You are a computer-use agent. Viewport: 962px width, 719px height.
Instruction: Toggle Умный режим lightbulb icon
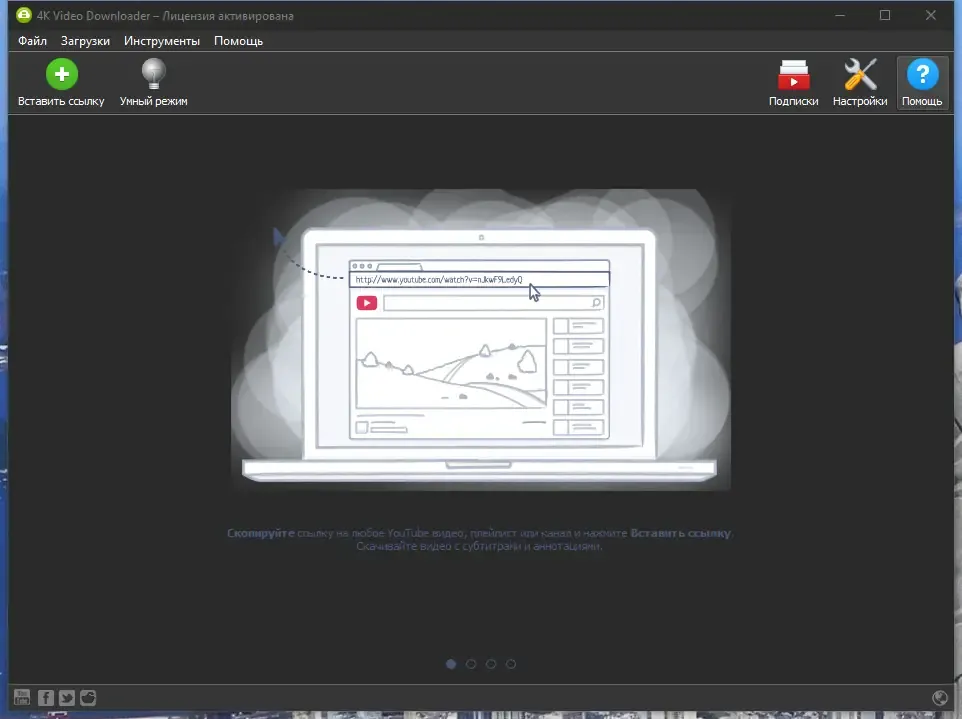(x=153, y=74)
